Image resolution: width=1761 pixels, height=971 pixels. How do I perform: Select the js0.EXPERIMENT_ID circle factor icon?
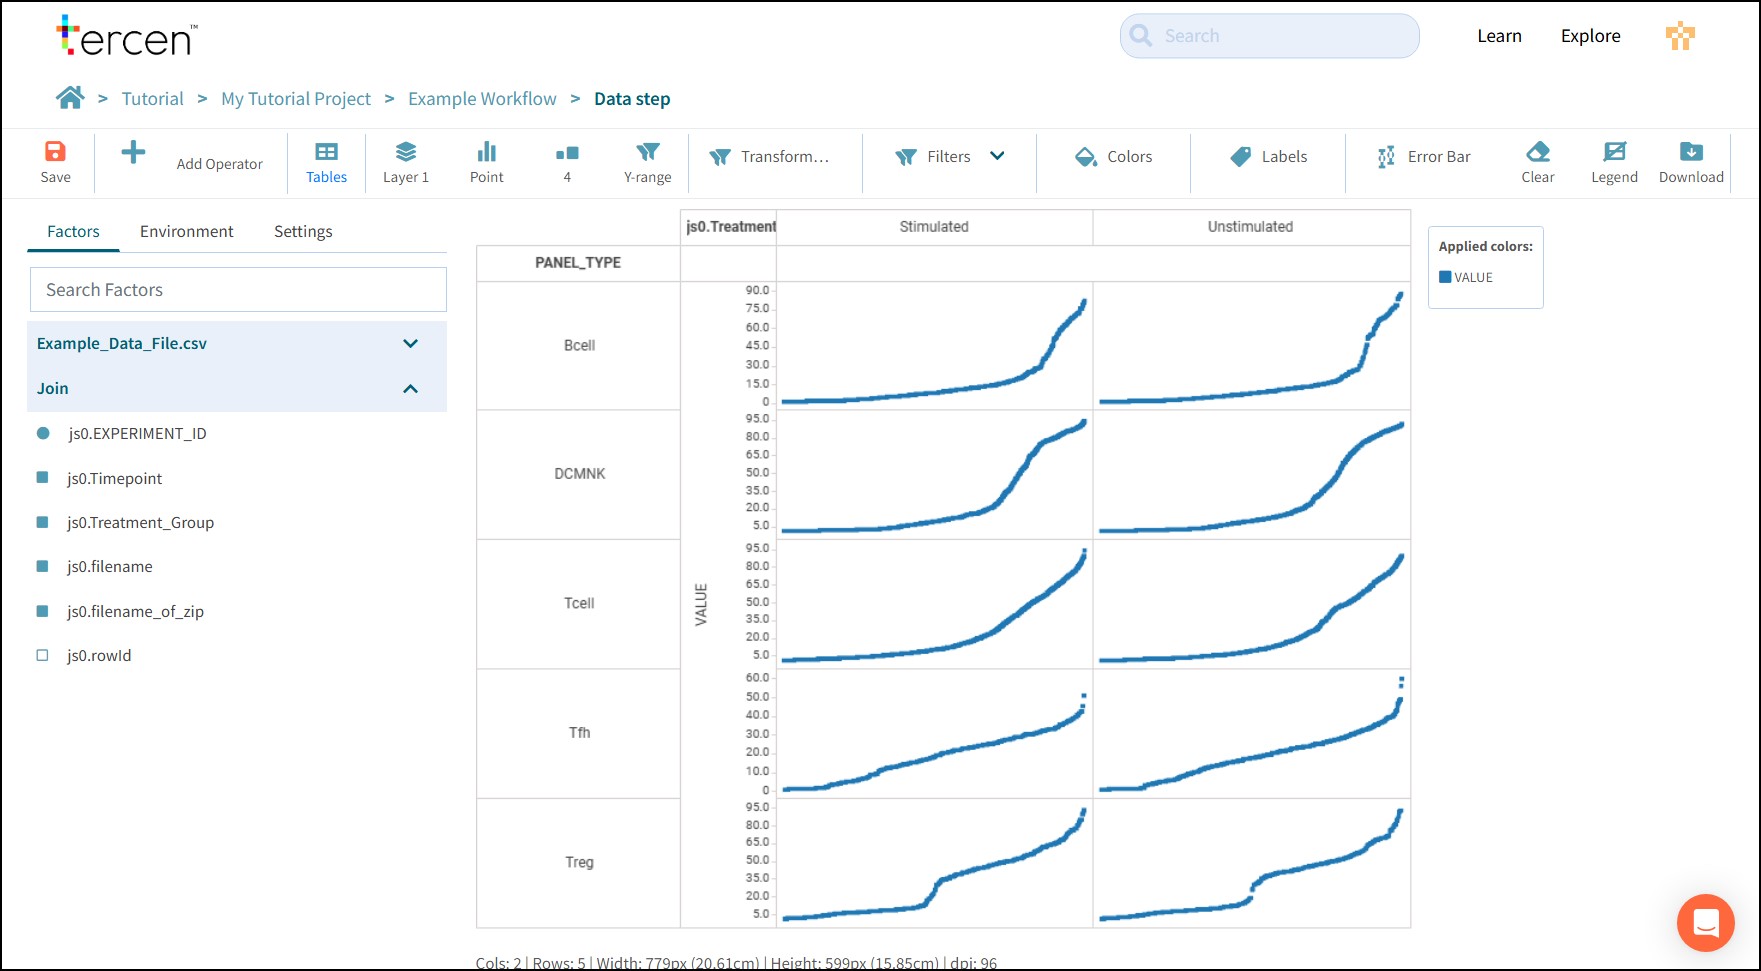pos(43,433)
